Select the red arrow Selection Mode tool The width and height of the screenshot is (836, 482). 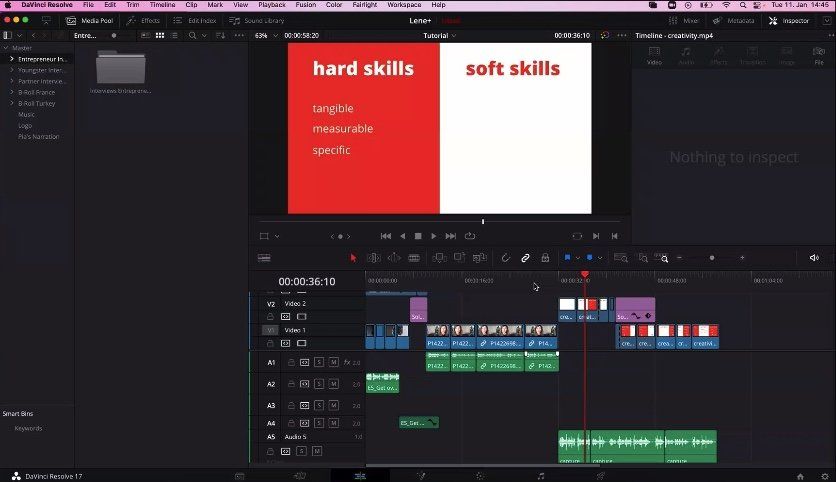tap(353, 258)
